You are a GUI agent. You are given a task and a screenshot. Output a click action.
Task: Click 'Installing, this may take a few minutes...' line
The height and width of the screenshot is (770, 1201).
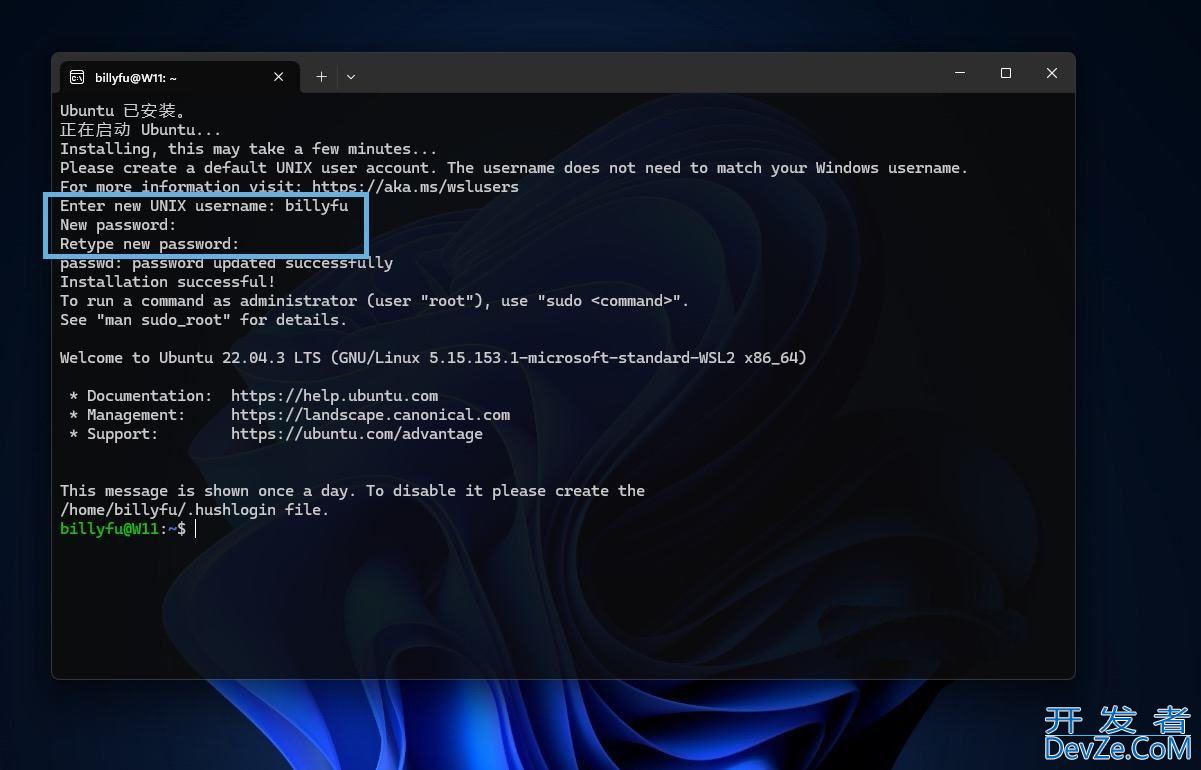(249, 149)
